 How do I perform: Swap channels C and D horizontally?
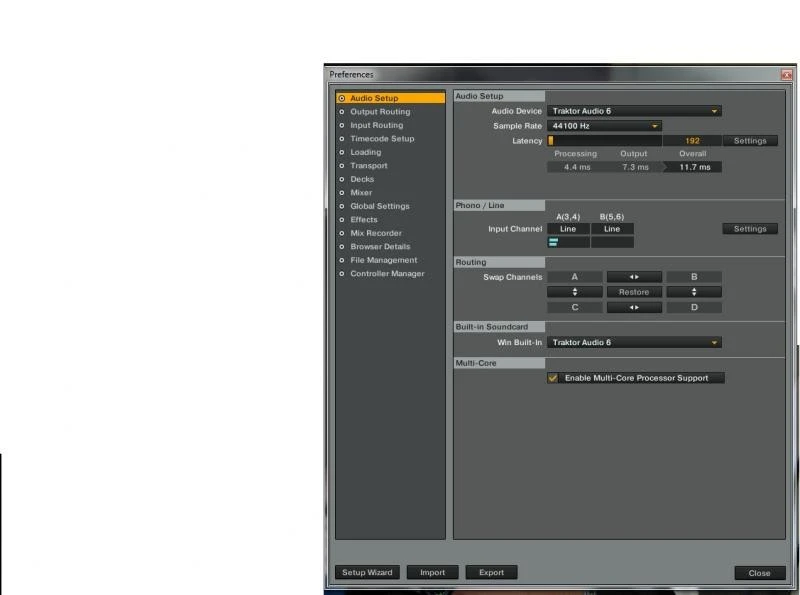[634, 308]
